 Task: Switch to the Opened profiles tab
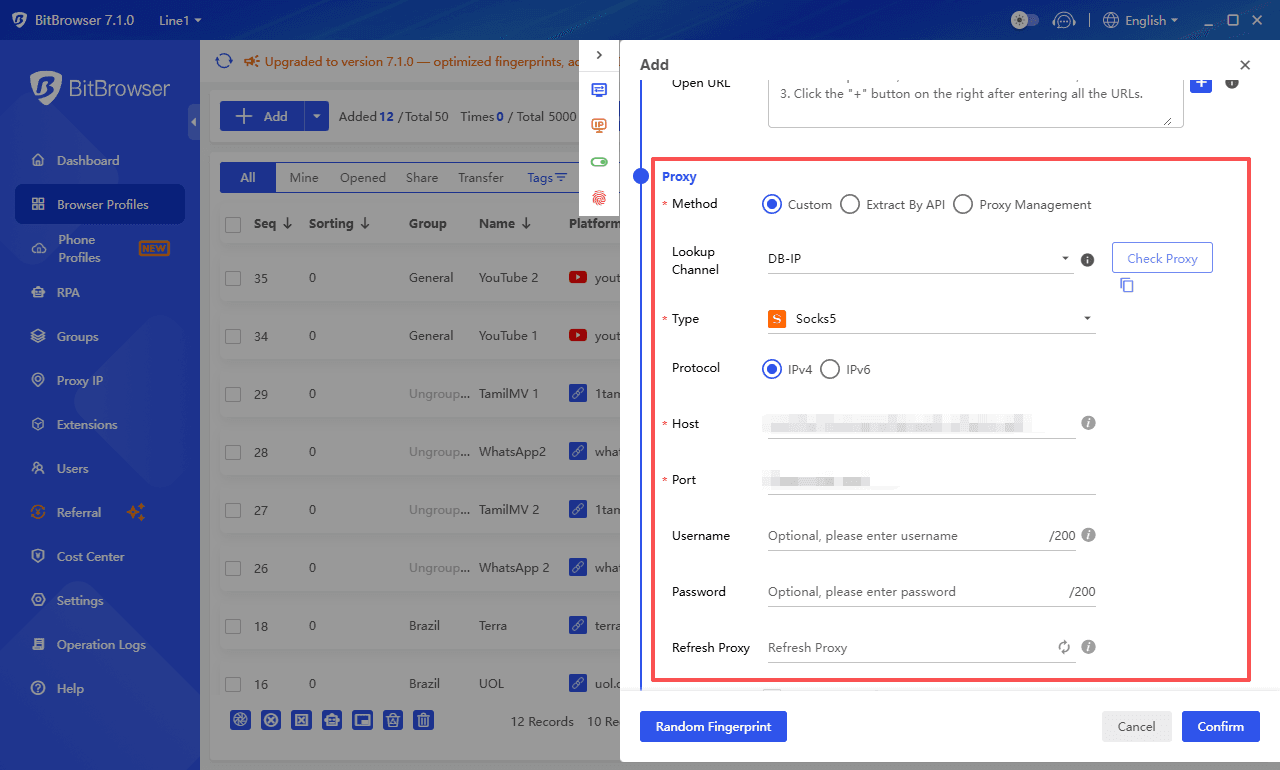[x=362, y=177]
